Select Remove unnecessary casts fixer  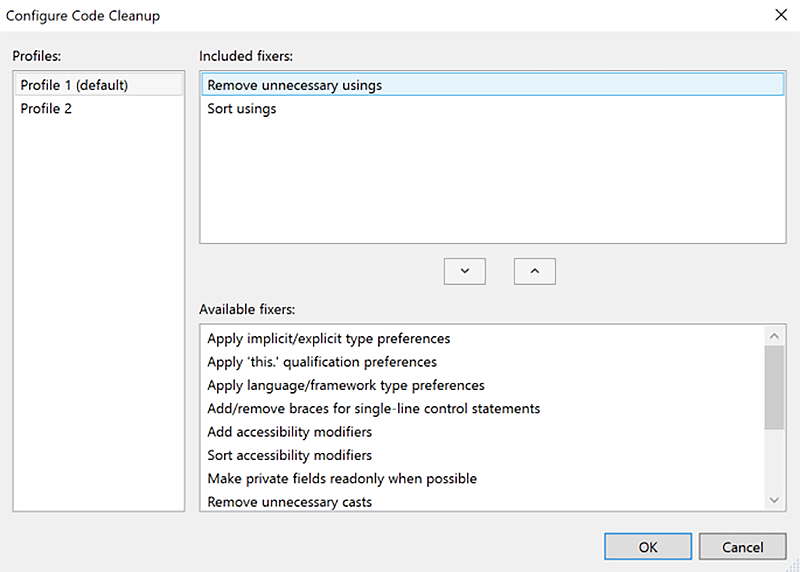point(289,501)
